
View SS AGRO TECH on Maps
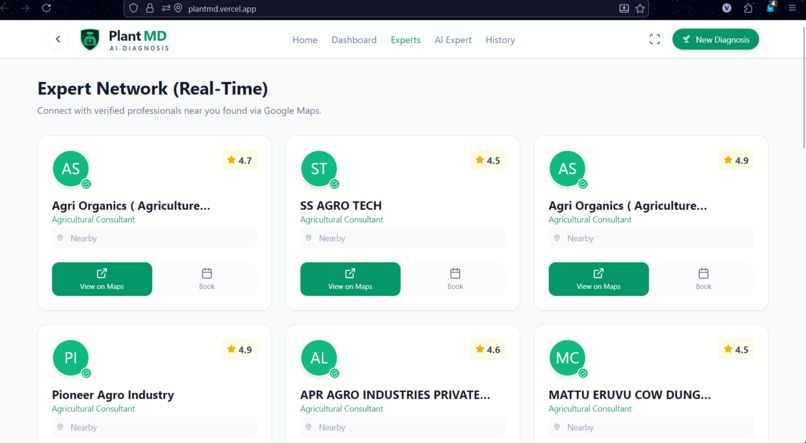[350, 279]
